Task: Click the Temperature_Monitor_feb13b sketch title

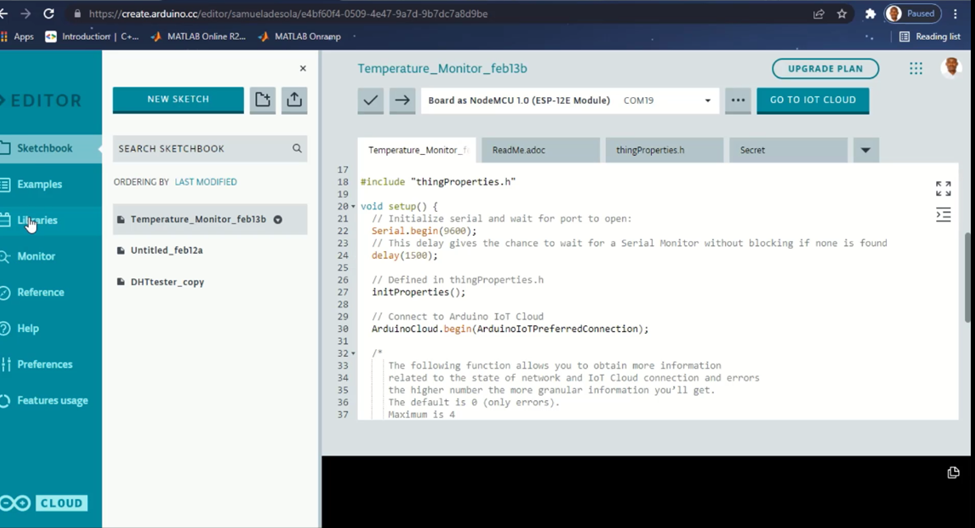Action: [442, 68]
